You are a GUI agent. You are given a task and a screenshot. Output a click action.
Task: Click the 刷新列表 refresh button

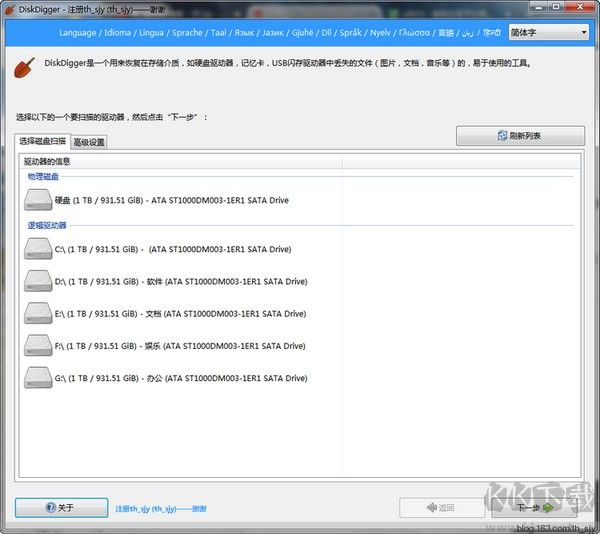(520, 136)
